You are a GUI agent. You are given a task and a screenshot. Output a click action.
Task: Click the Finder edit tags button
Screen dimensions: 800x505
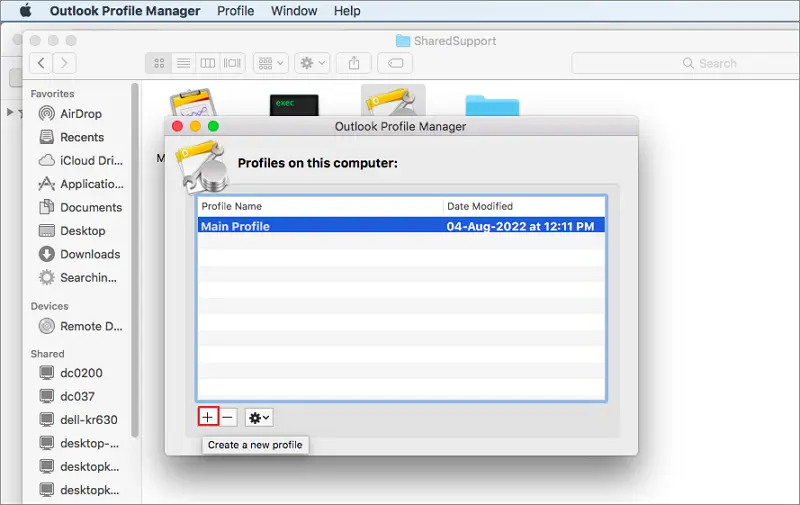pos(395,63)
